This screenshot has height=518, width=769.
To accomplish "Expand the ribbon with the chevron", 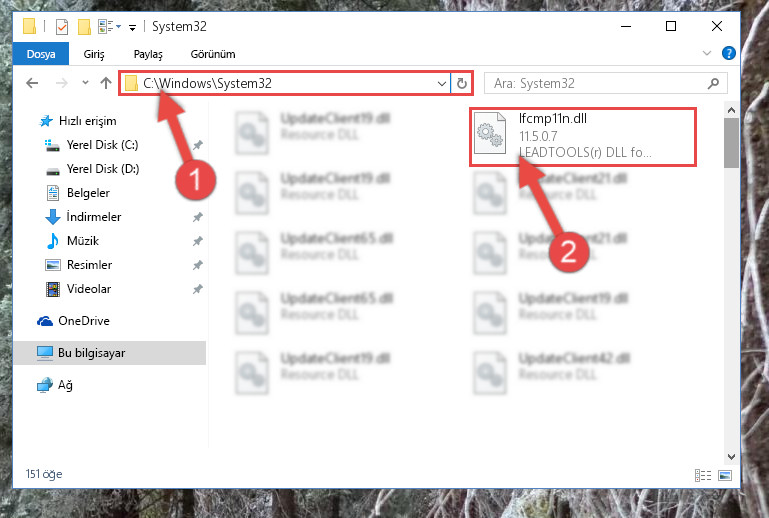I will (706, 53).
